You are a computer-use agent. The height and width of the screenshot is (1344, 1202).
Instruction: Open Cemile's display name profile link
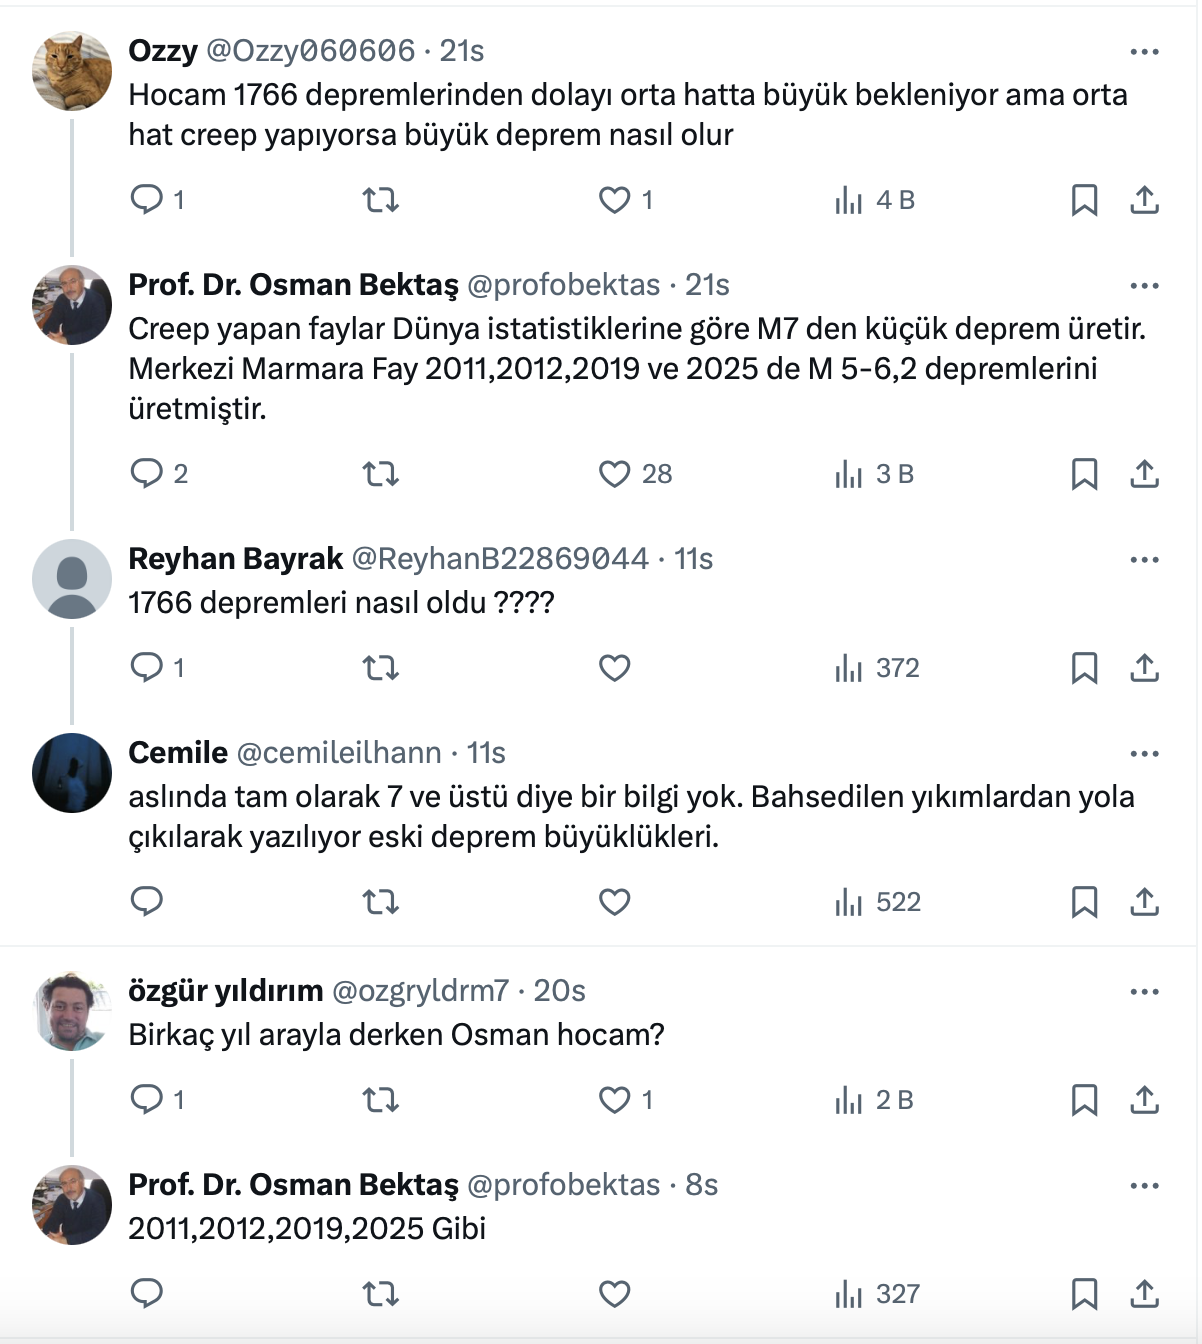click(178, 753)
